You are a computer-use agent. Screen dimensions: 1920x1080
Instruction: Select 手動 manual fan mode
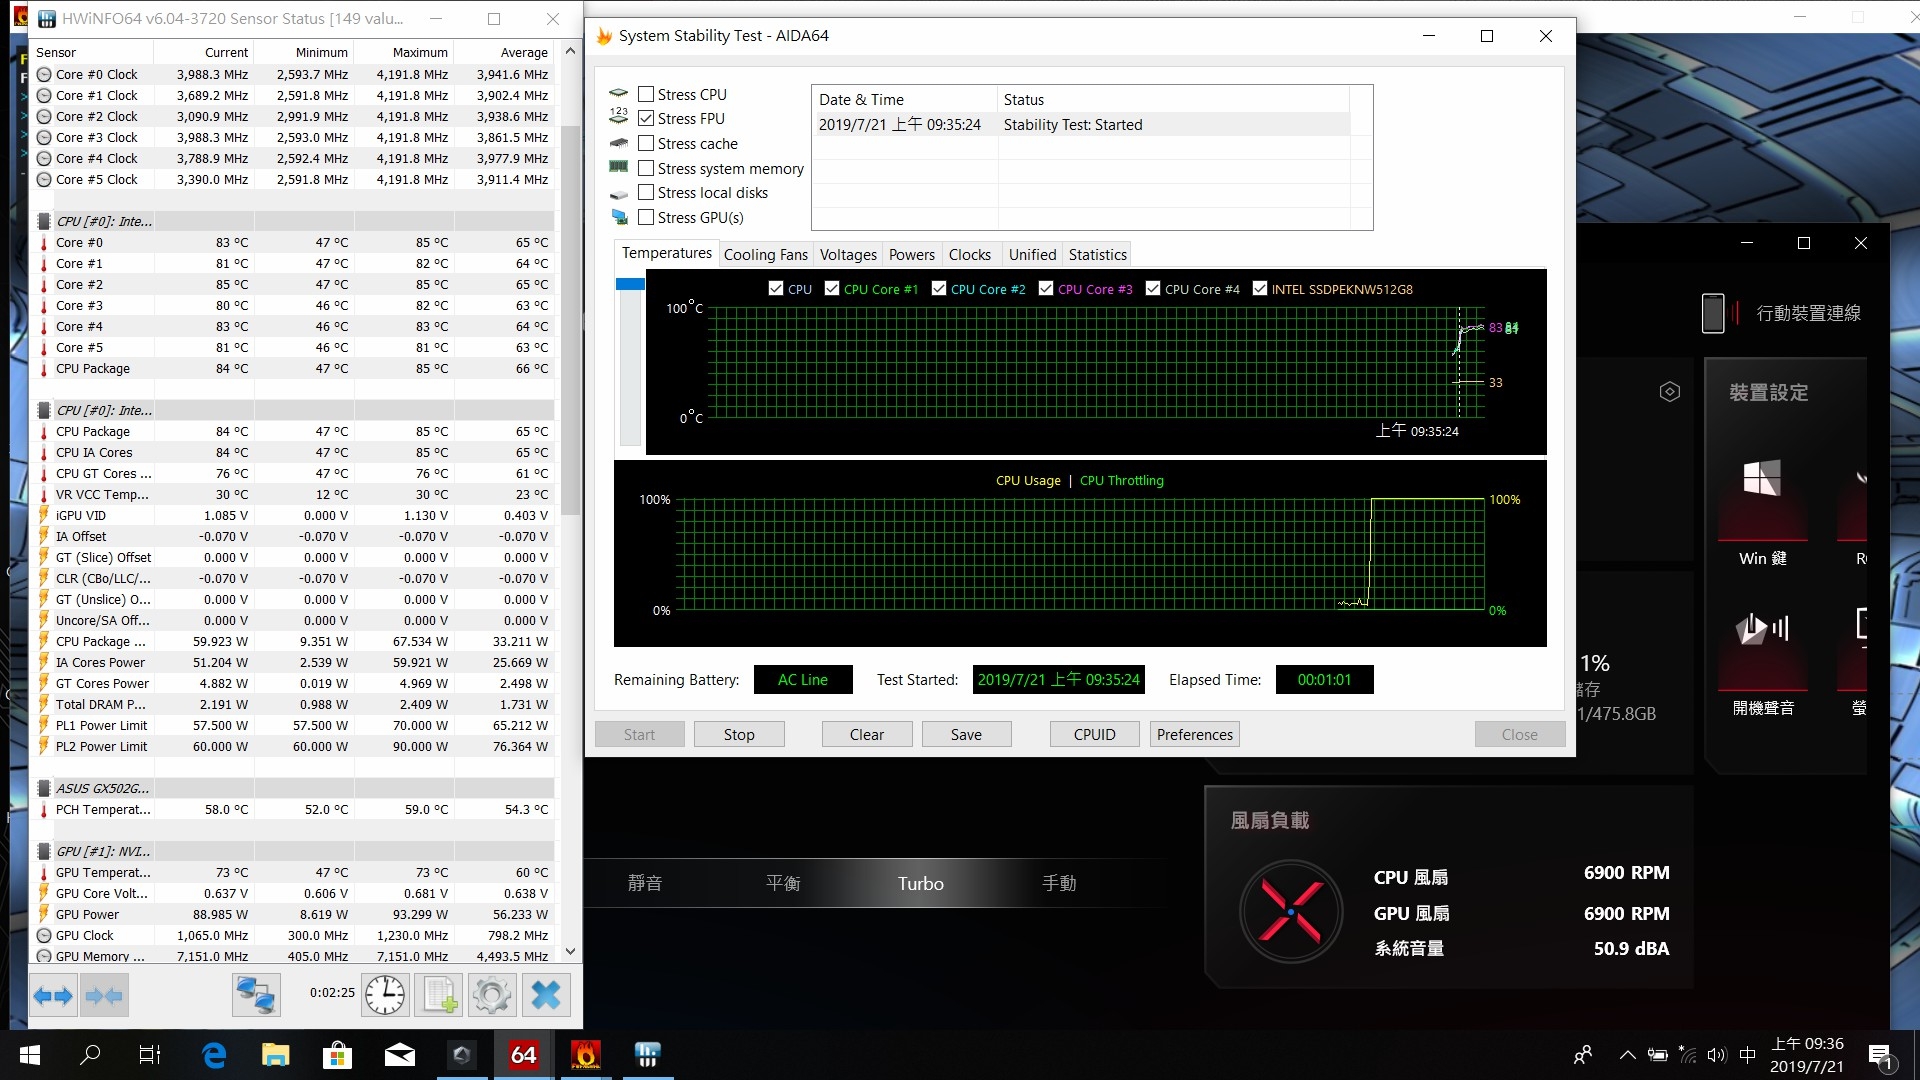[x=1059, y=883]
